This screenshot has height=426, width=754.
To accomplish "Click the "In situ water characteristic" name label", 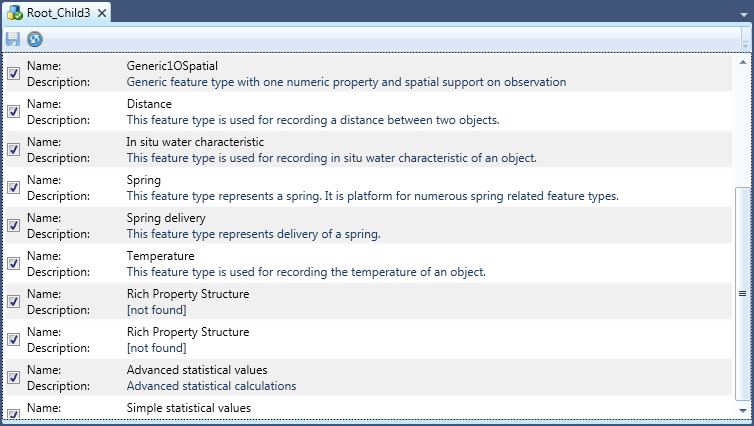I will tap(195, 142).
